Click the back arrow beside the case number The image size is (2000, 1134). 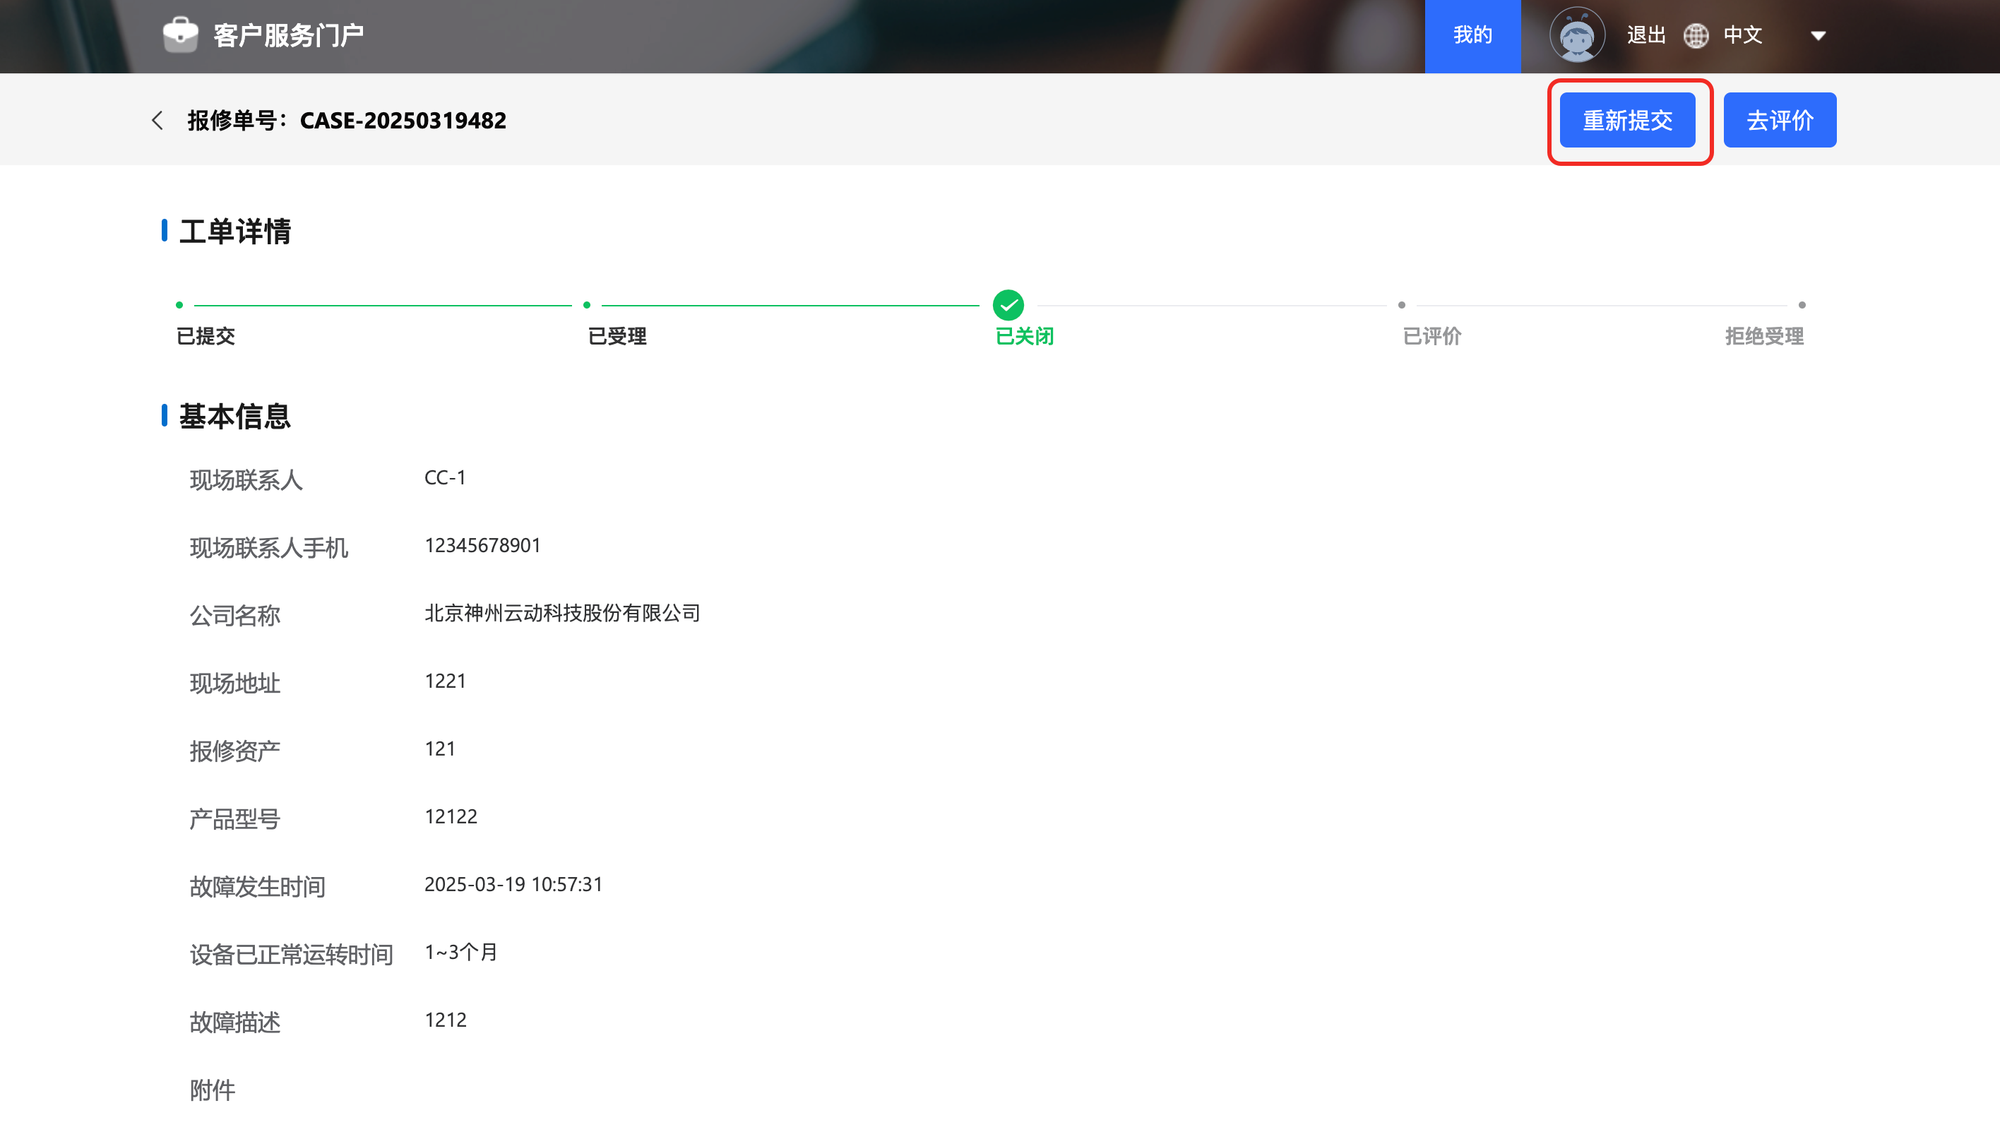[157, 121]
